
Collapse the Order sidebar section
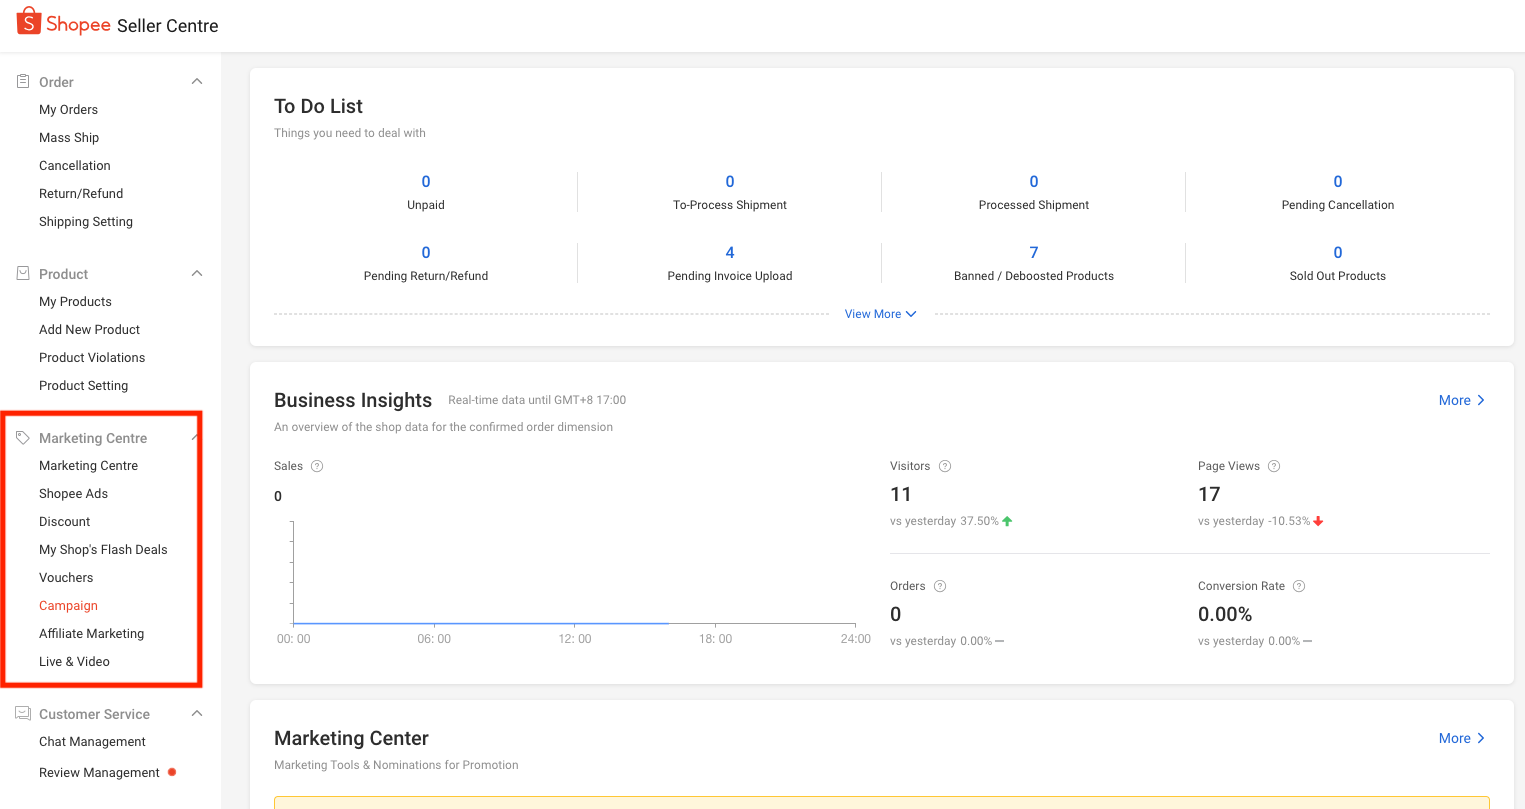197,81
